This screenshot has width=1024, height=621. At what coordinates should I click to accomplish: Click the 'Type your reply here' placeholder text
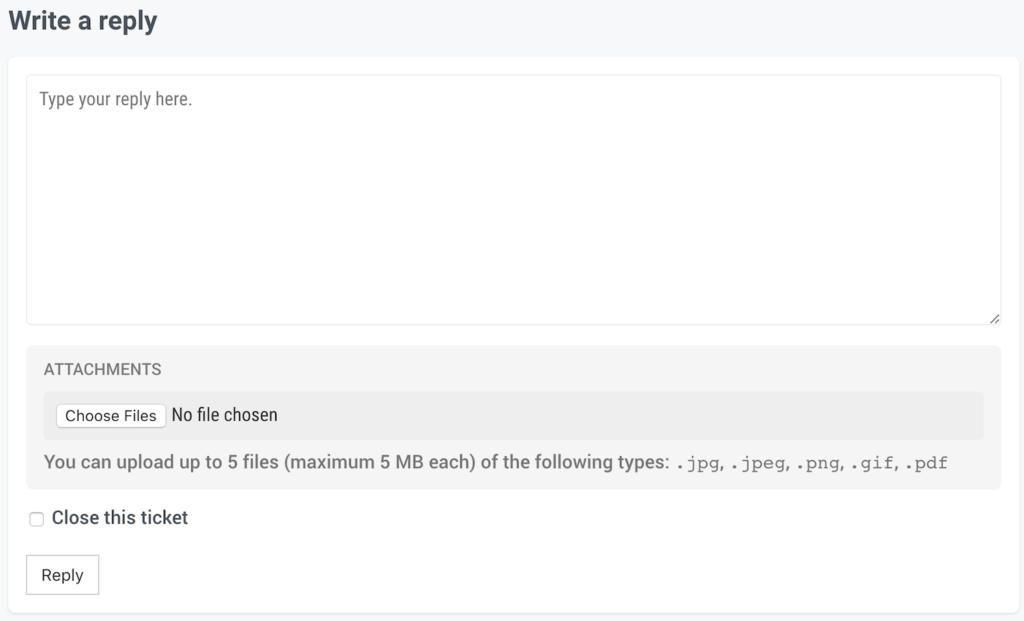click(x=116, y=99)
